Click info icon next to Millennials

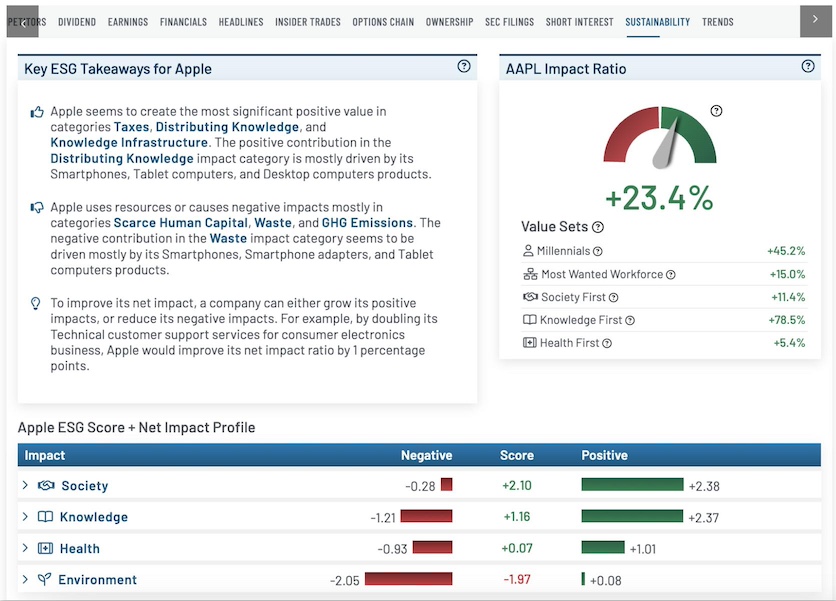pos(598,251)
